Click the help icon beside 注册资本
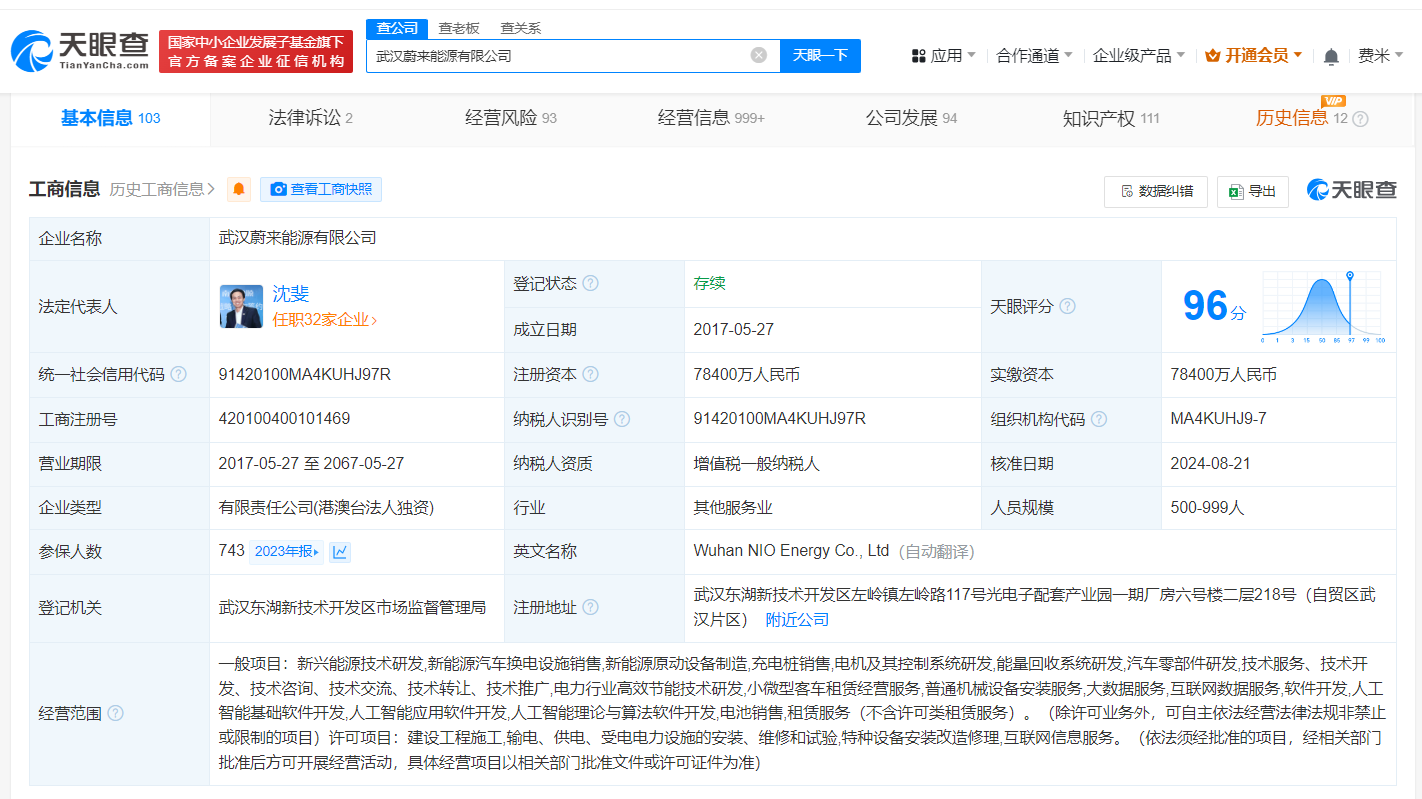Screen dimensions: 1422x799 pyautogui.click(x=590, y=374)
